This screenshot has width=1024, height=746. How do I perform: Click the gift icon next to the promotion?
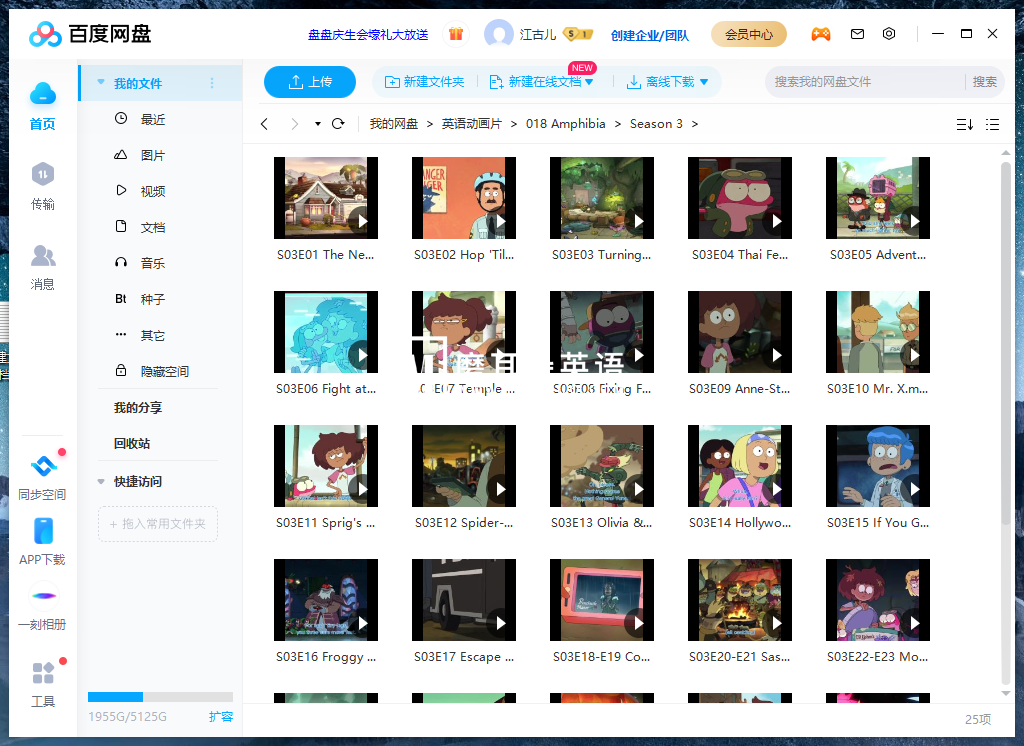(457, 33)
